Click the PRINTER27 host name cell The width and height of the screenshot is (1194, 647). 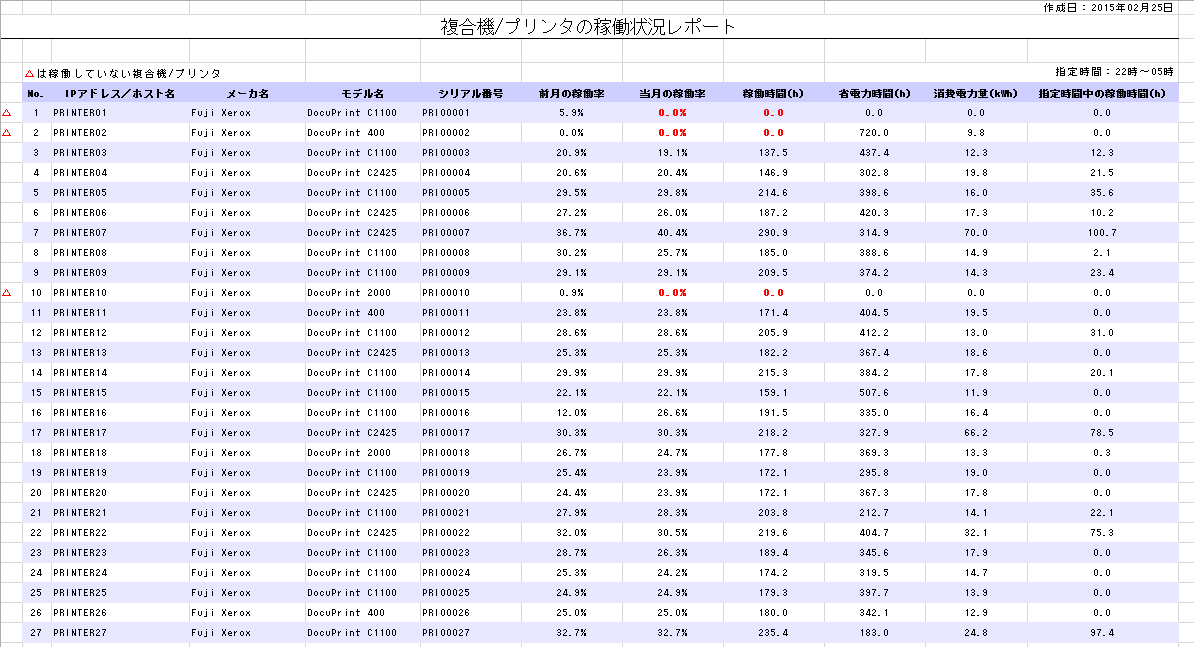[80, 633]
